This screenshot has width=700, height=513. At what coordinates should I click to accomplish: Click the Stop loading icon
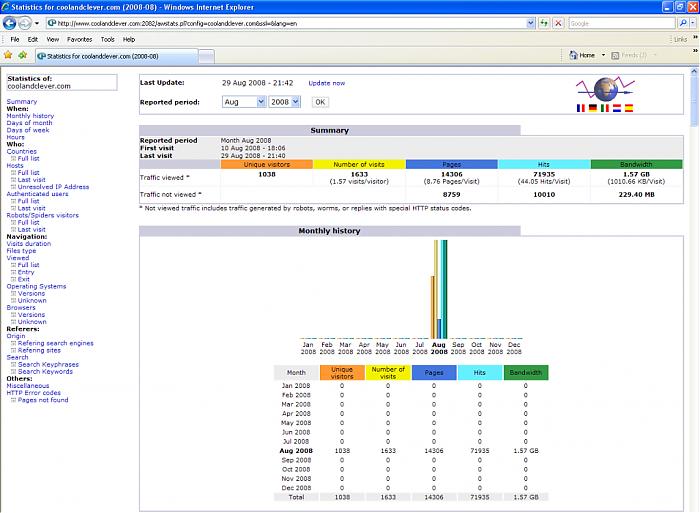(x=558, y=23)
